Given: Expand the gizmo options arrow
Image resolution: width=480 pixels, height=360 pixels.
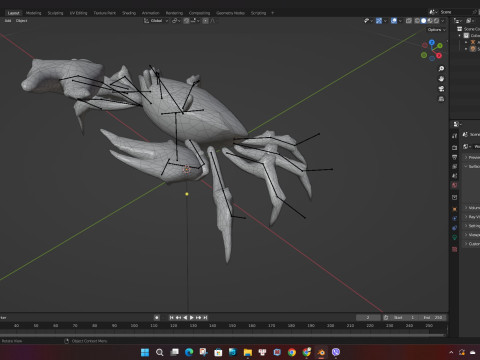Looking at the screenshot, I should [x=385, y=21].
